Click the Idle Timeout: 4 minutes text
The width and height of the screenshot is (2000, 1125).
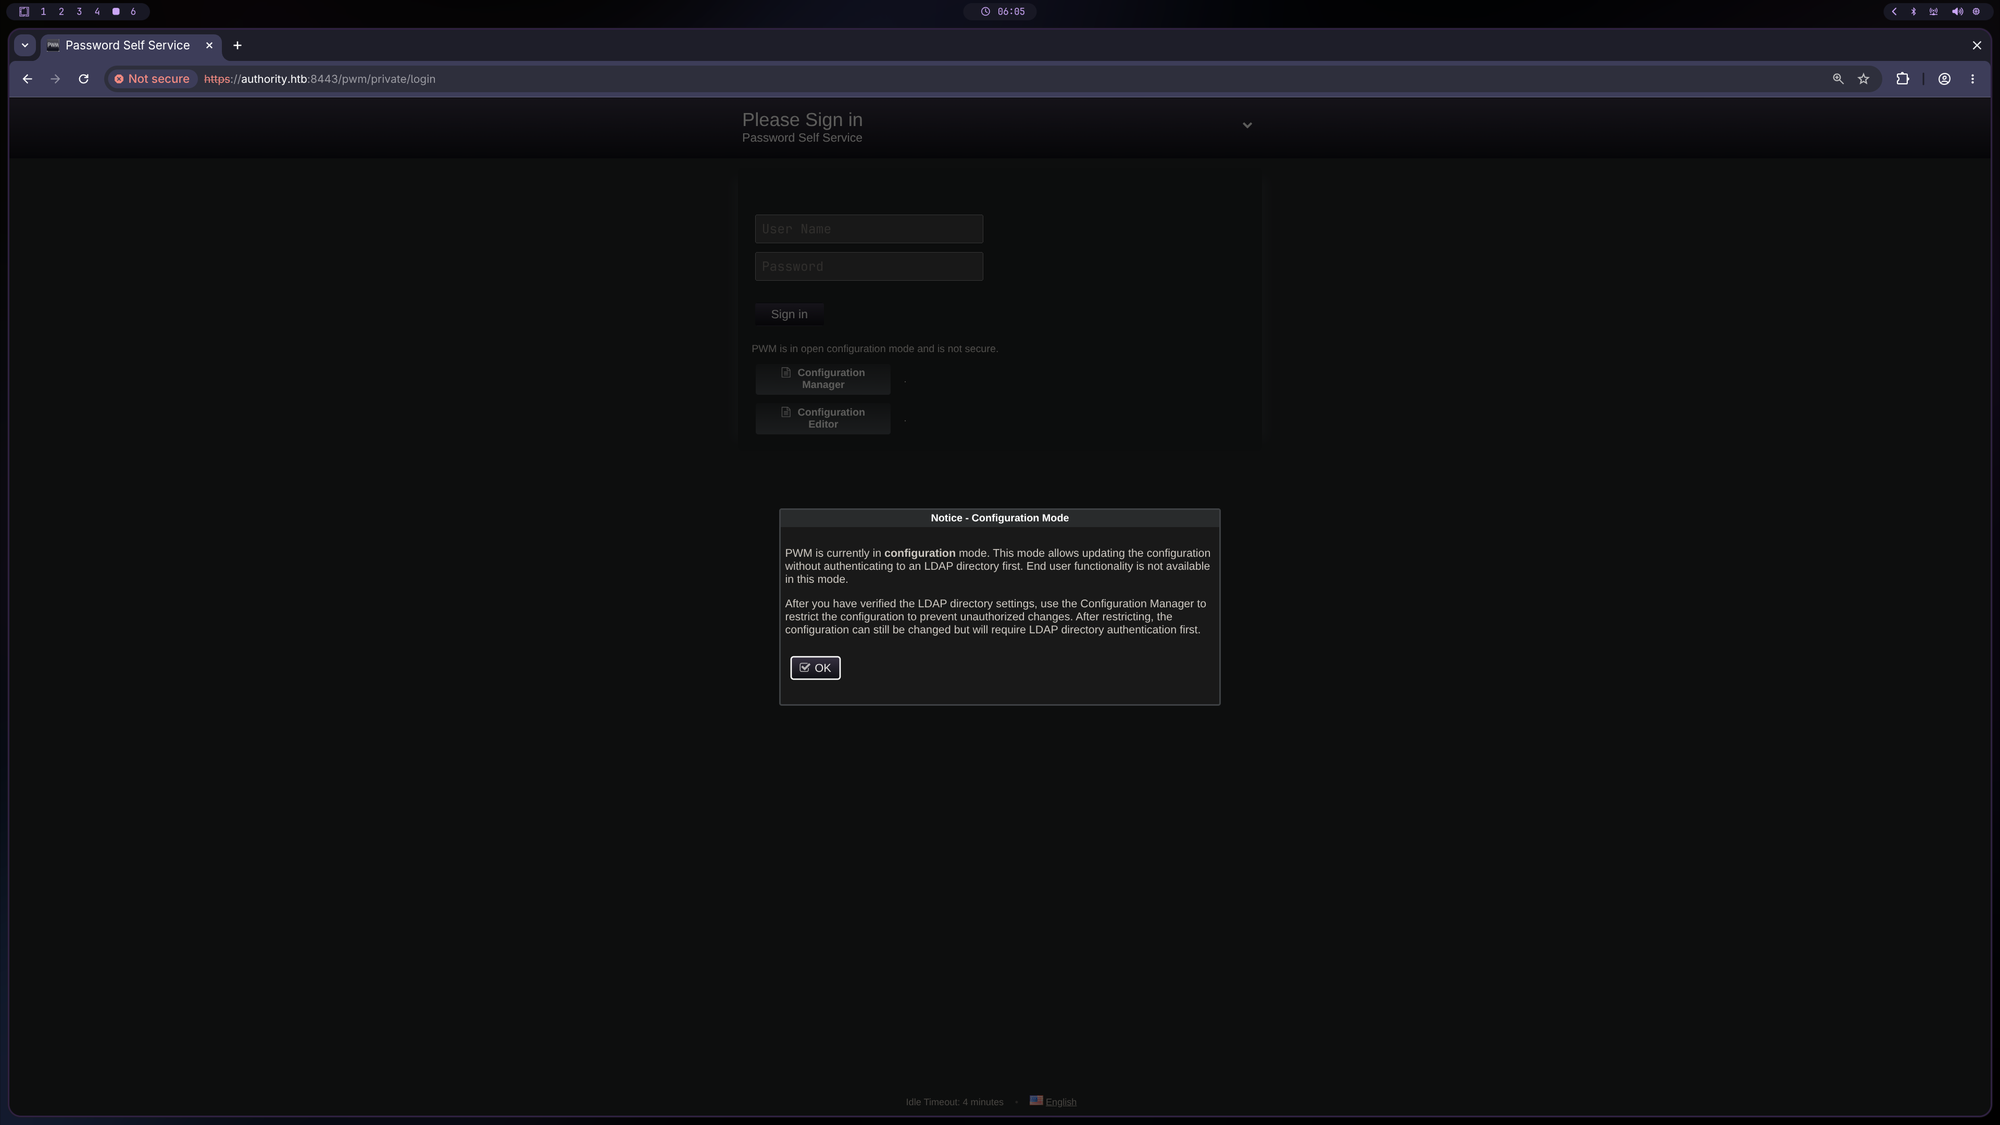point(954,1102)
